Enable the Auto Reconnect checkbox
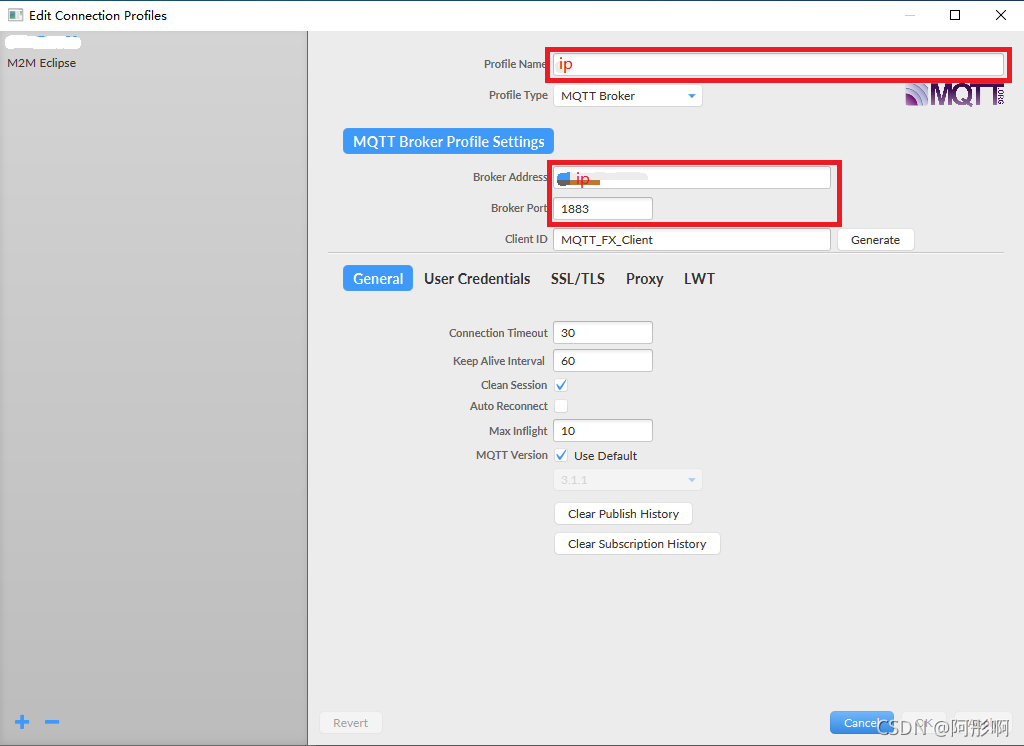Screen dimensions: 1024x746 [x=561, y=406]
